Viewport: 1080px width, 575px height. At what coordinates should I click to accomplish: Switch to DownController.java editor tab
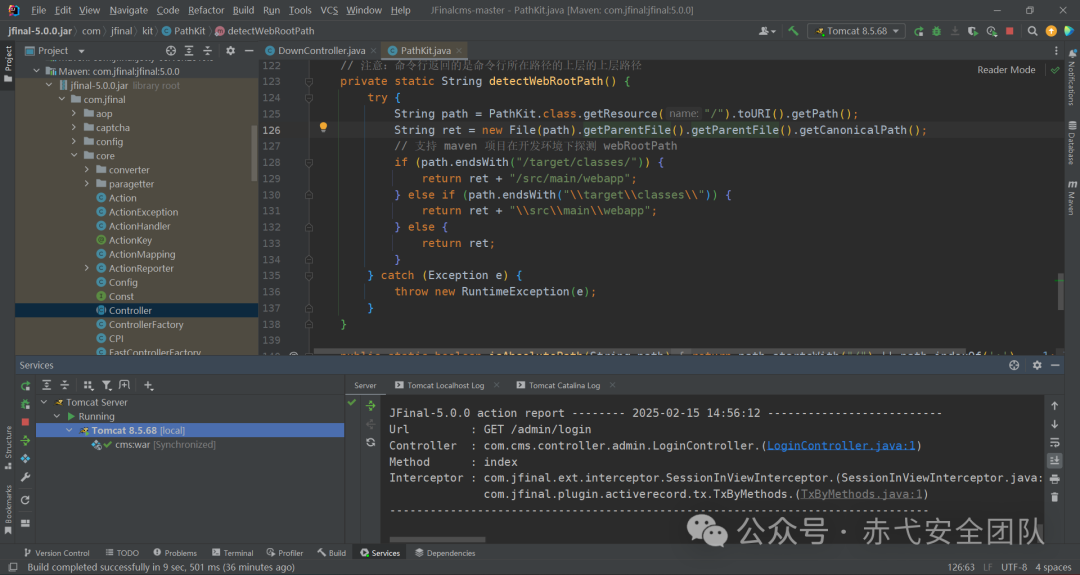click(321, 50)
